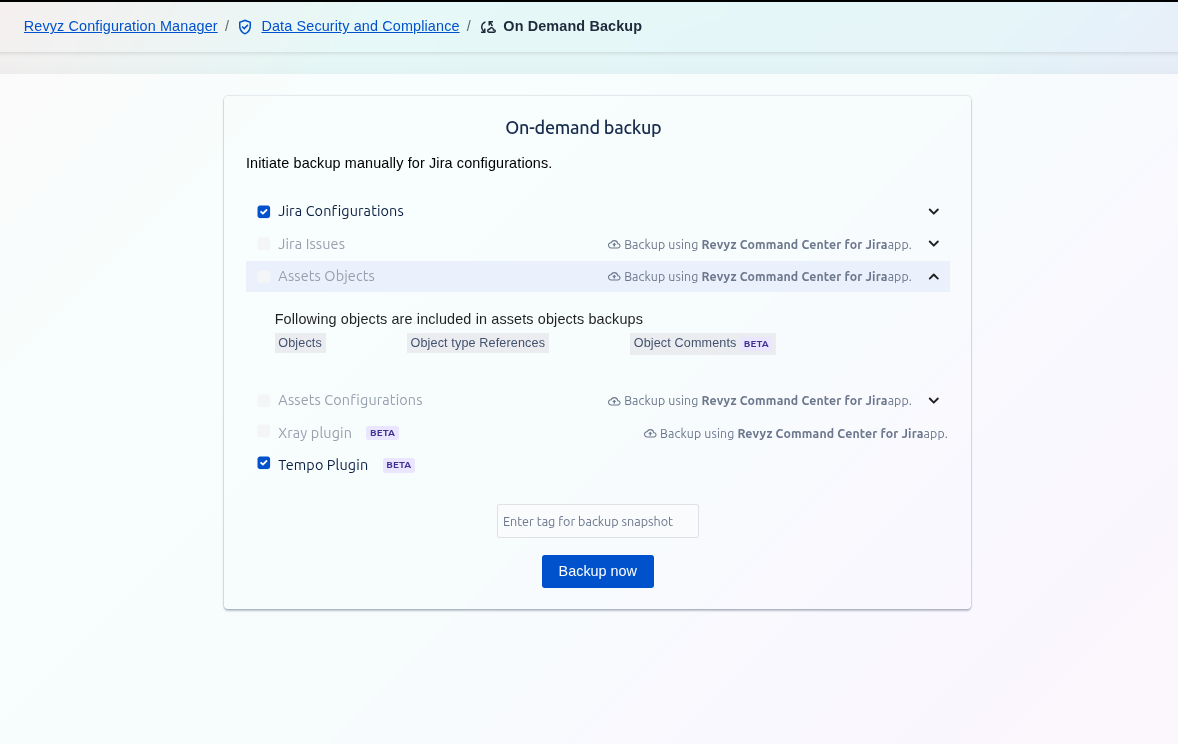This screenshot has width=1178, height=744.
Task: Go to Data Security and Compliance breadcrumb
Action: [x=360, y=26]
